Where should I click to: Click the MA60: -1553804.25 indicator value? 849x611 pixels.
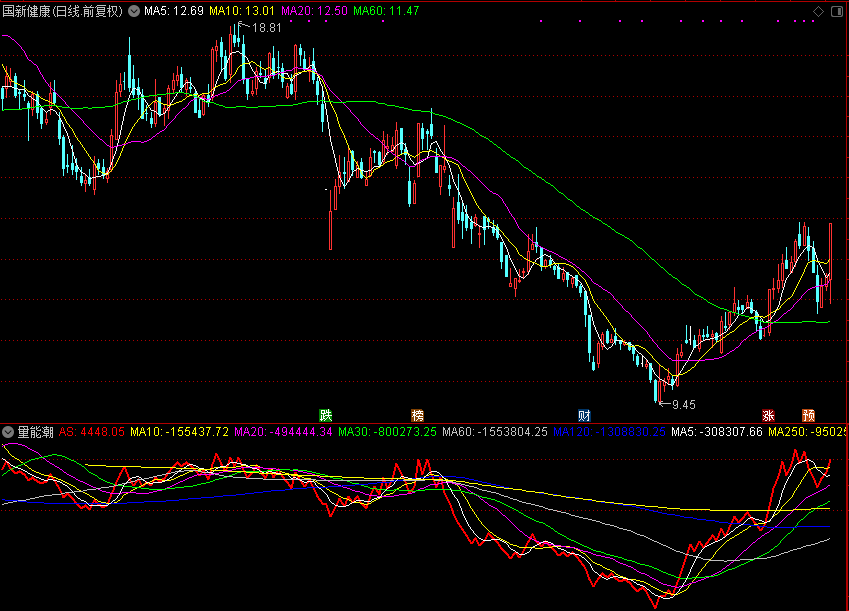[x=495, y=432]
